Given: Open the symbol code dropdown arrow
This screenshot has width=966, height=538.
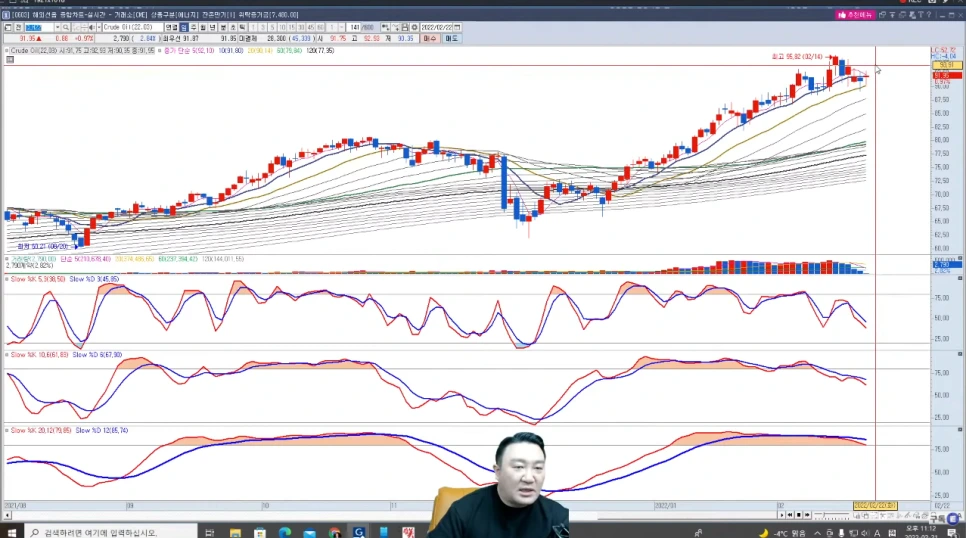Looking at the screenshot, I should coord(57,28).
